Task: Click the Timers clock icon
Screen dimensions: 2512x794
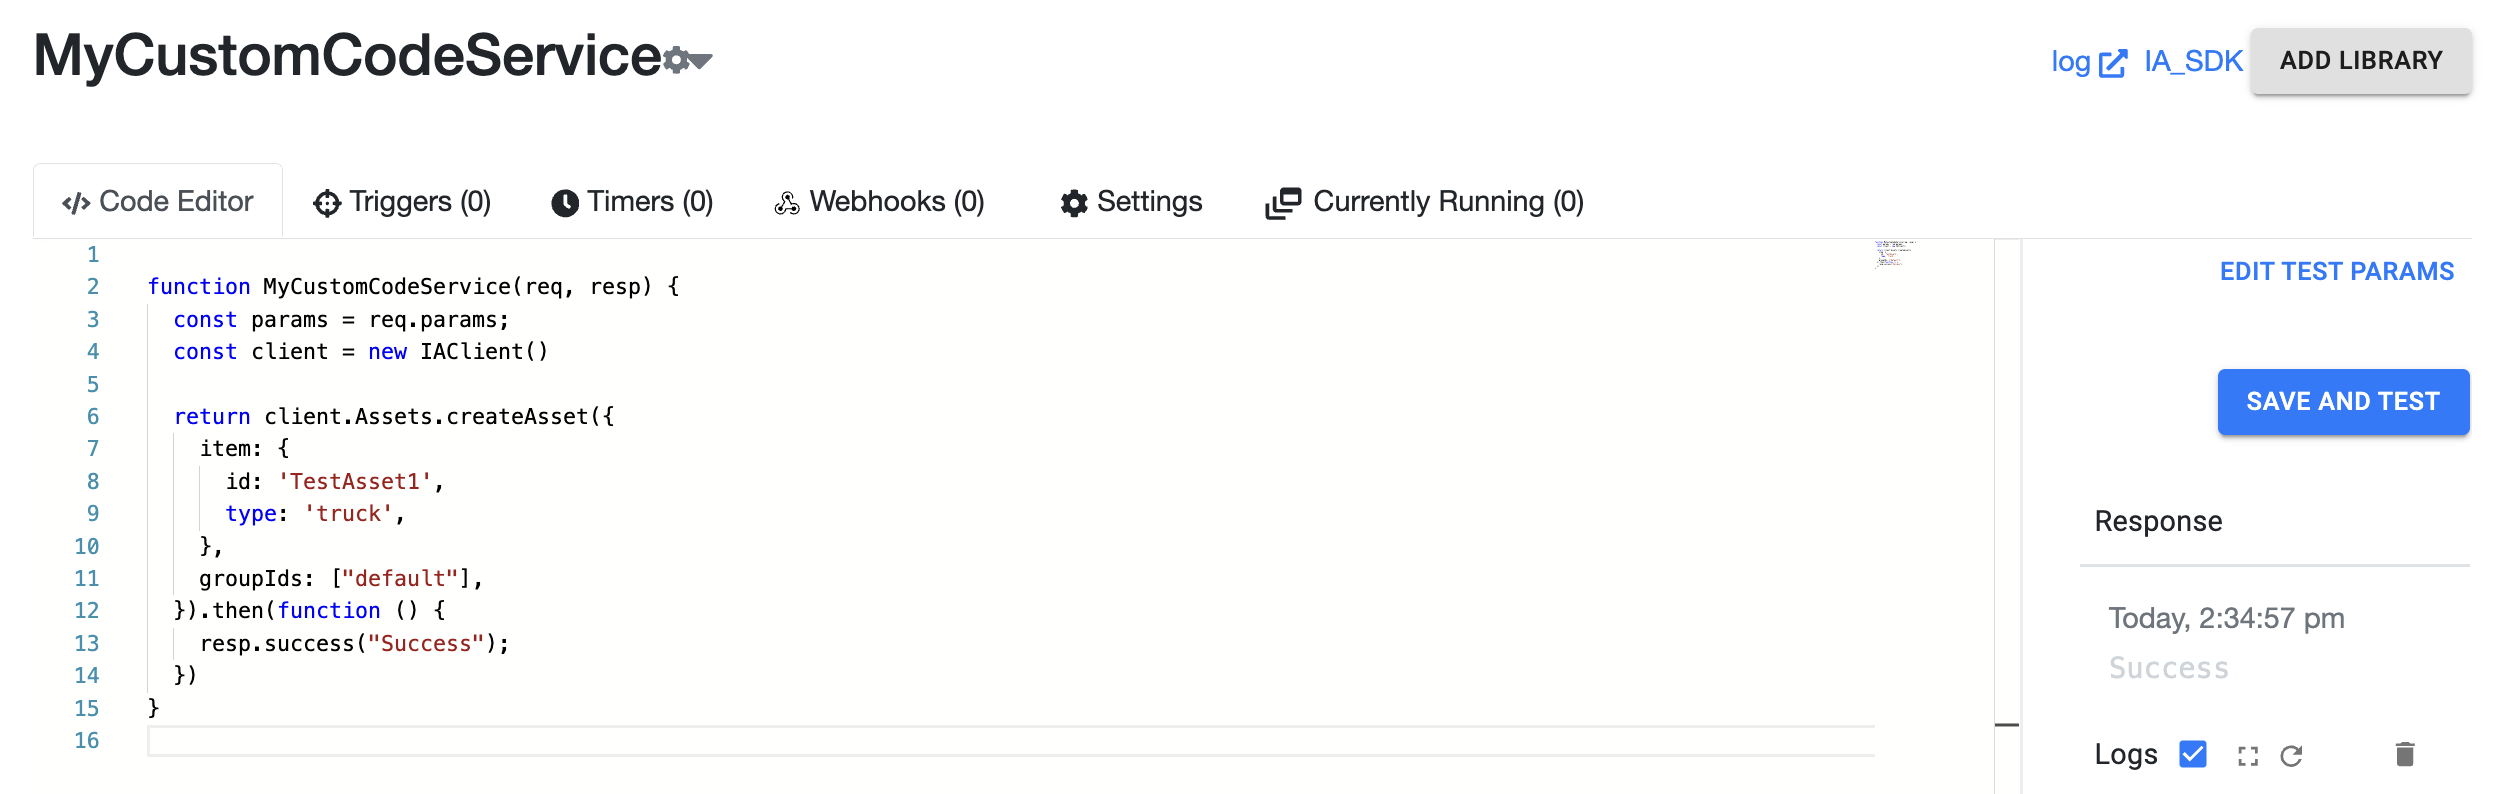Action: pos(566,201)
